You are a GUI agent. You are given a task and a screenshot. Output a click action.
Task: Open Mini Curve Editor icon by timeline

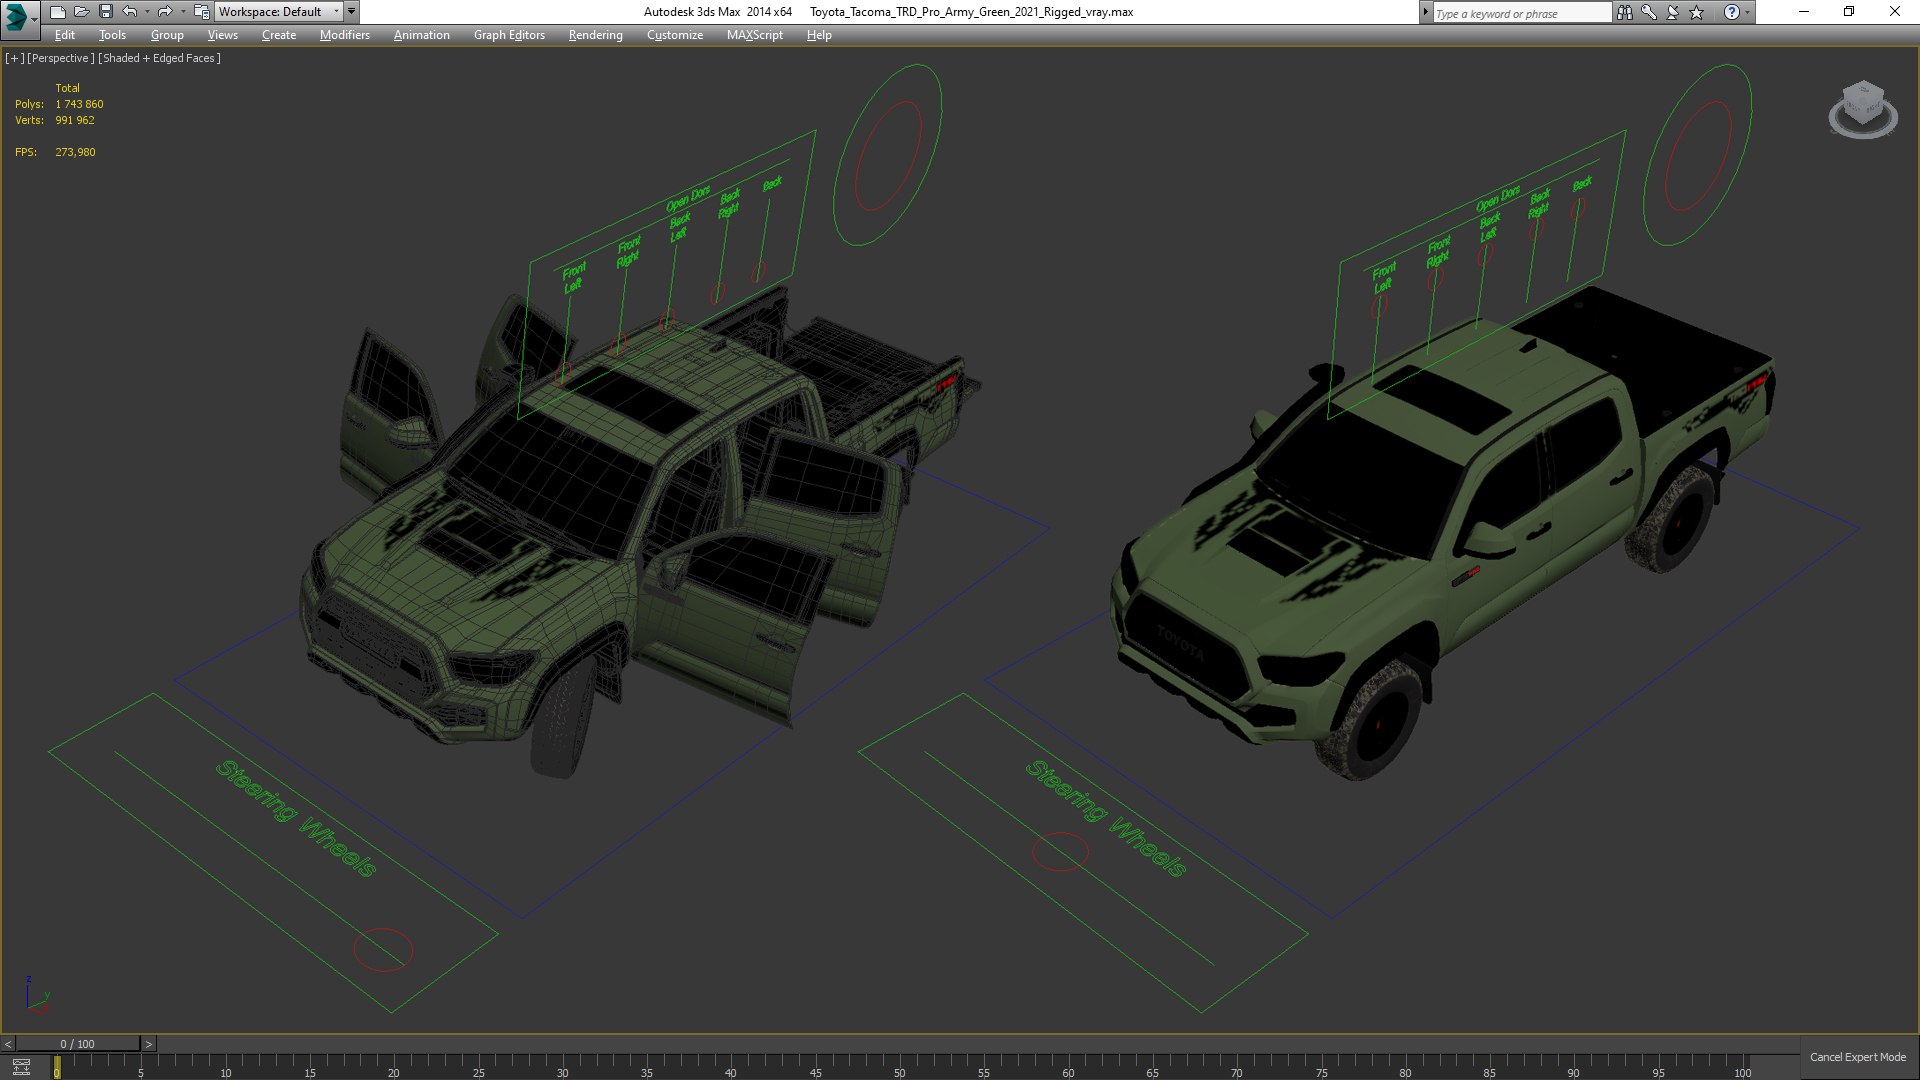[21, 1067]
